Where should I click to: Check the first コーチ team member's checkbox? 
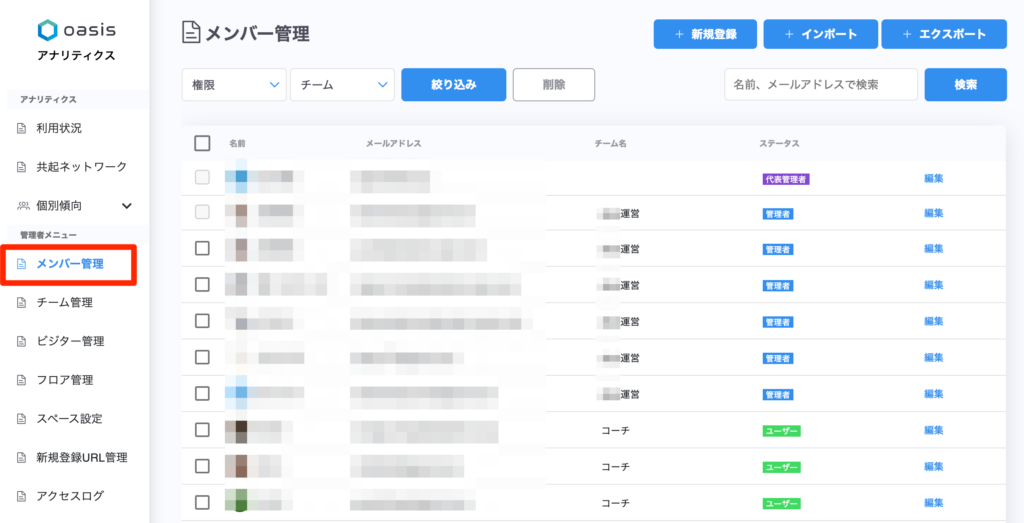(202, 430)
